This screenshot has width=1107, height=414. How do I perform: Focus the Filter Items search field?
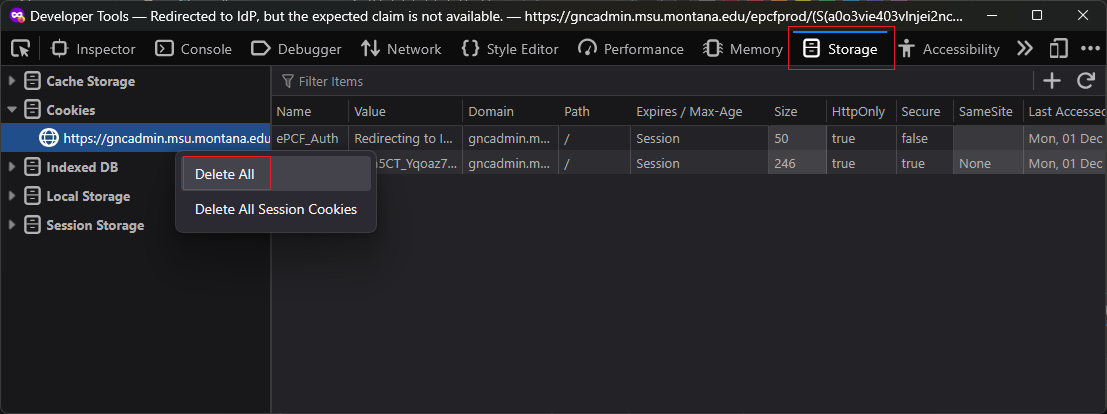click(650, 81)
